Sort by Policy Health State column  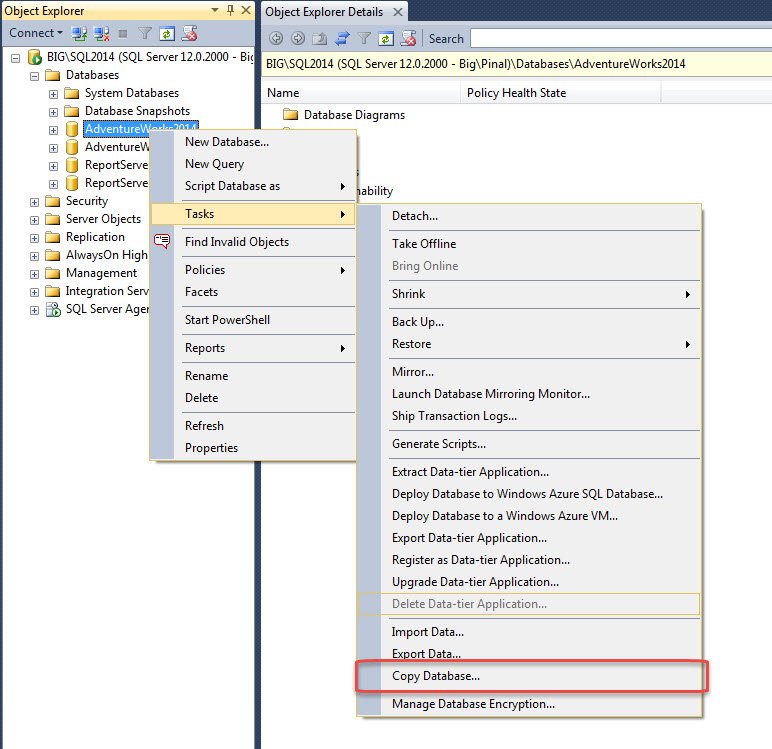pos(561,93)
